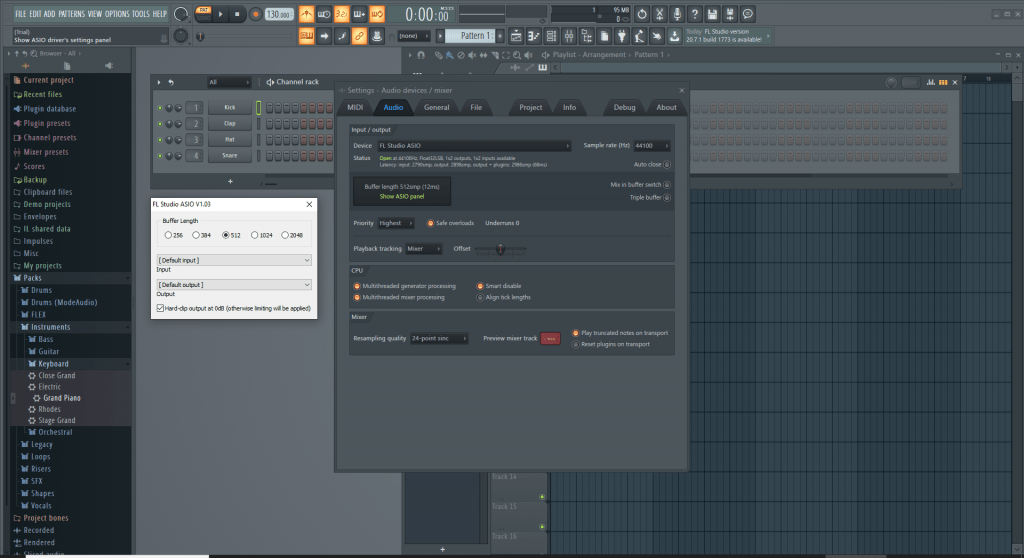Open the Default input dropdown in ASIO panel
Image resolution: width=1024 pixels, height=558 pixels.
point(234,260)
